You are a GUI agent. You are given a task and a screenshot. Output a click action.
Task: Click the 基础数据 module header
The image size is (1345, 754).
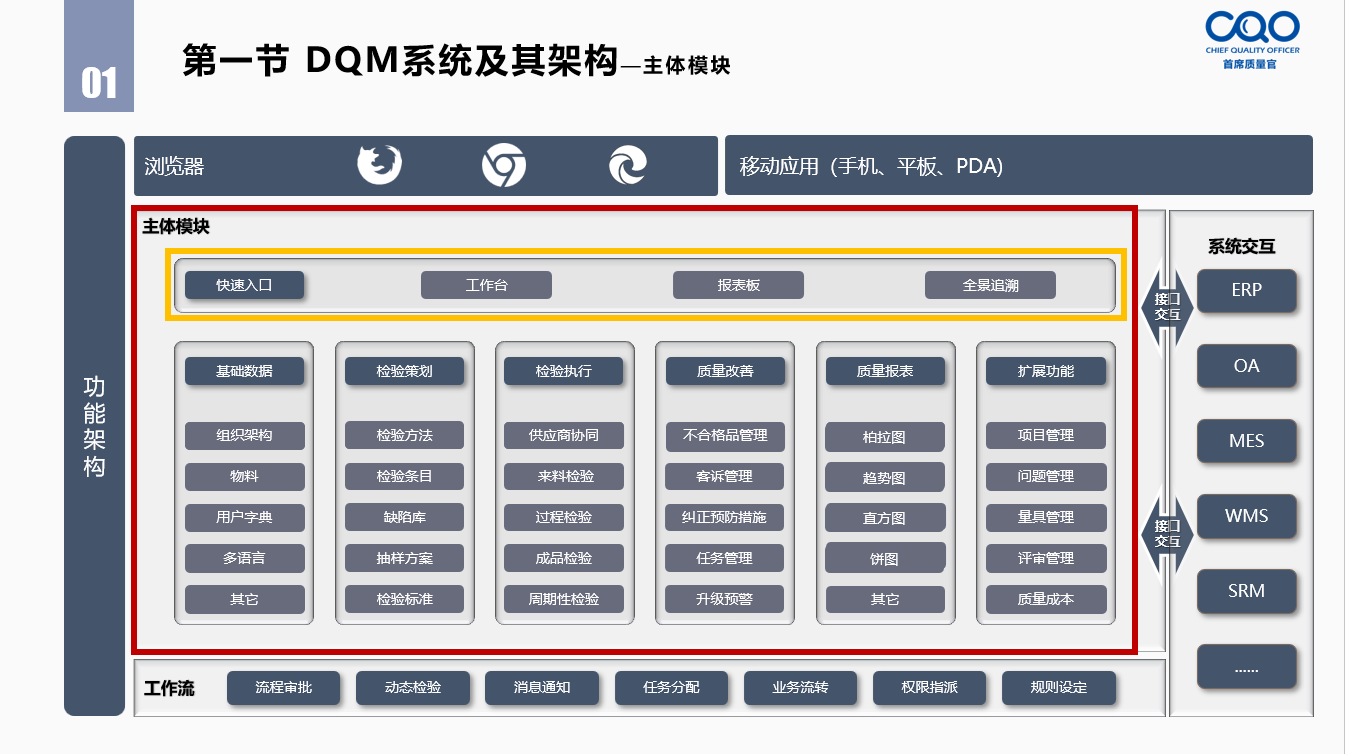pos(244,371)
